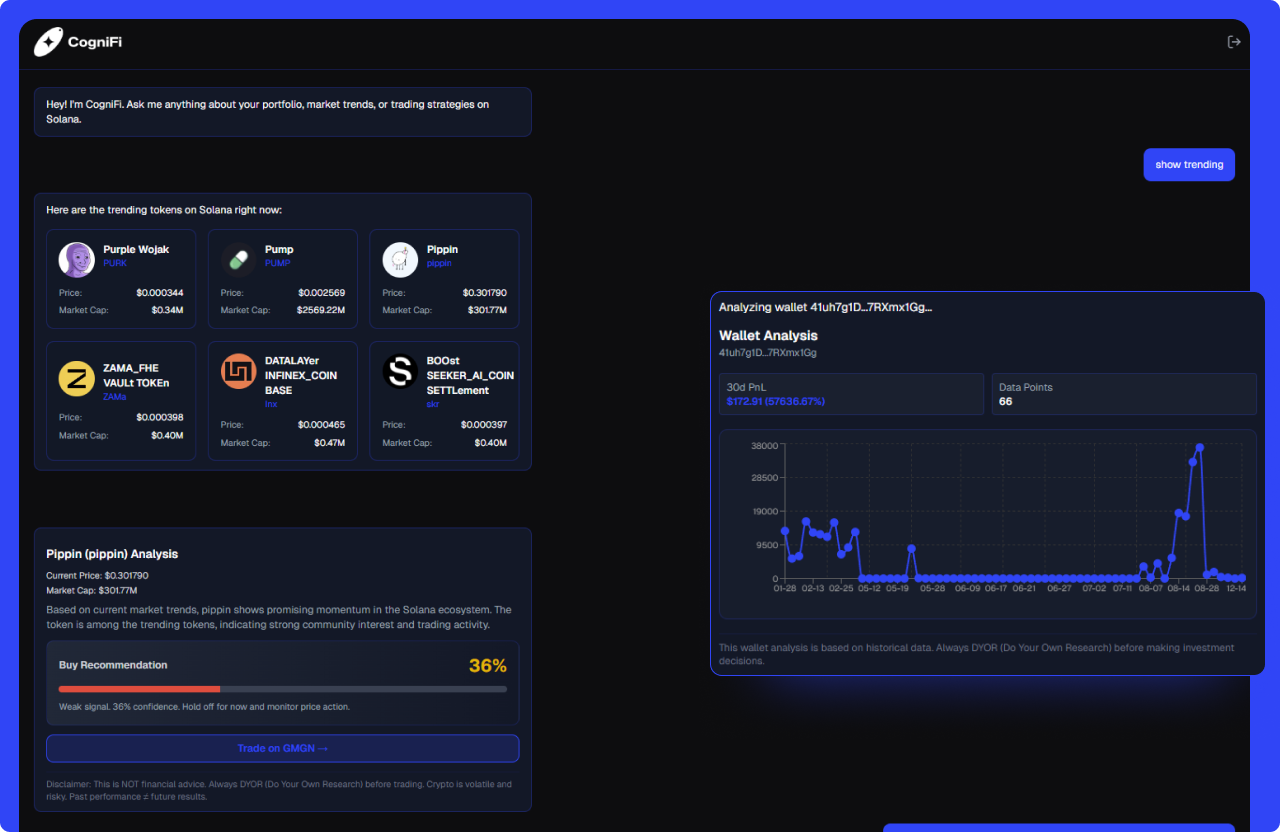Viewport: 1280px width, 832px height.
Task: Click the Buy Recommendation progress bar
Action: (282, 689)
